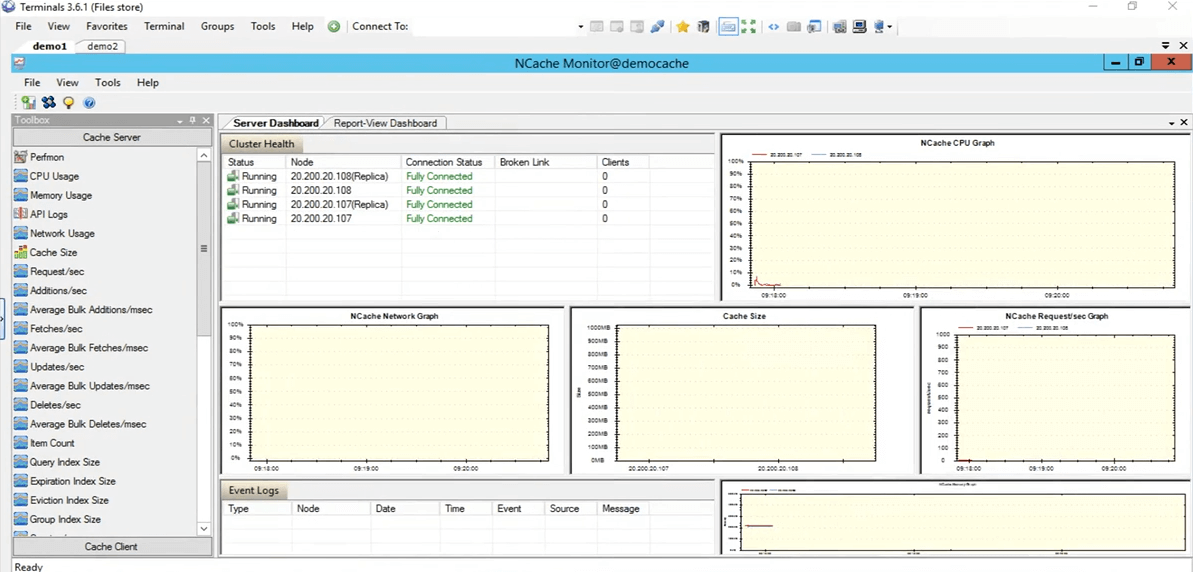Select the Server Dashboard tab
This screenshot has width=1193, height=572.
click(x=275, y=122)
